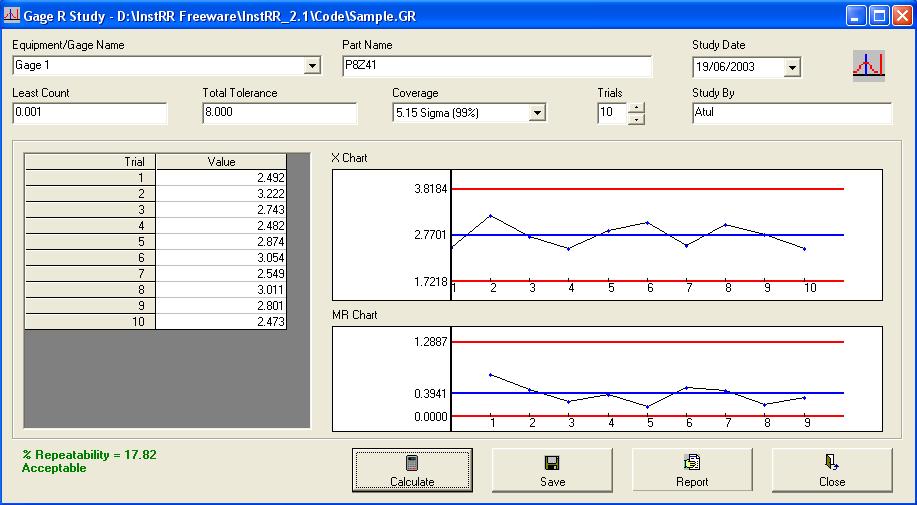Select the value cell 2.801
This screenshot has height=505, width=917.
tap(221, 306)
